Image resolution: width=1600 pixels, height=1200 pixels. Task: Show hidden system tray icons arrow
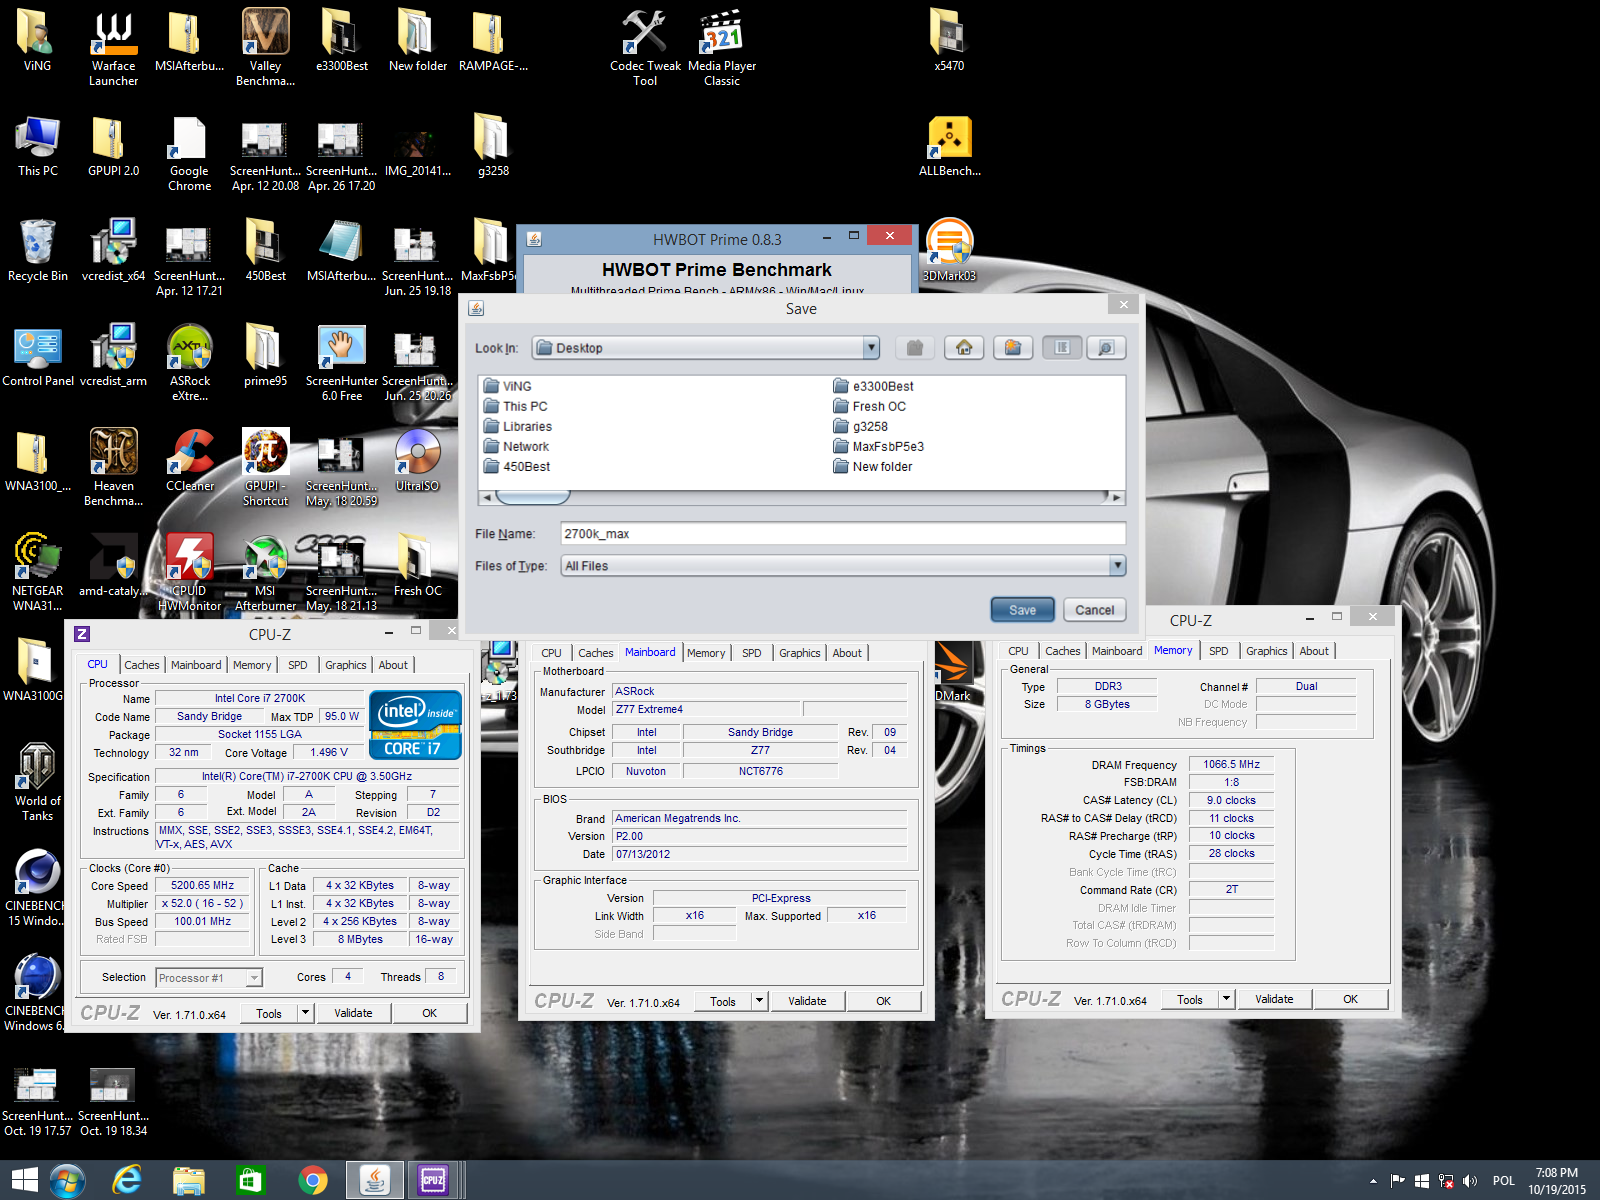(x=1373, y=1181)
